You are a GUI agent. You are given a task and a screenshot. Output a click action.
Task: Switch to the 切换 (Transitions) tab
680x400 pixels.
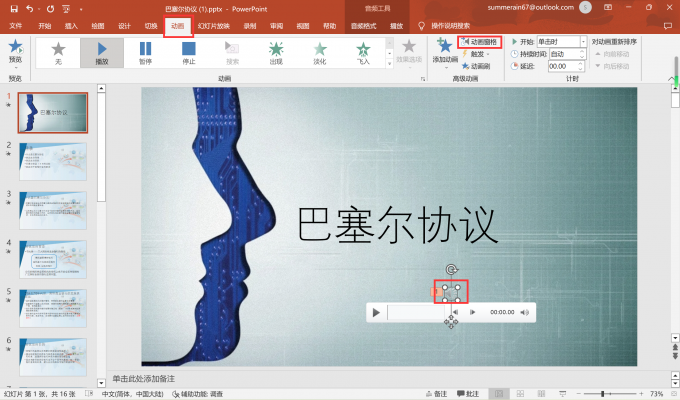point(150,26)
